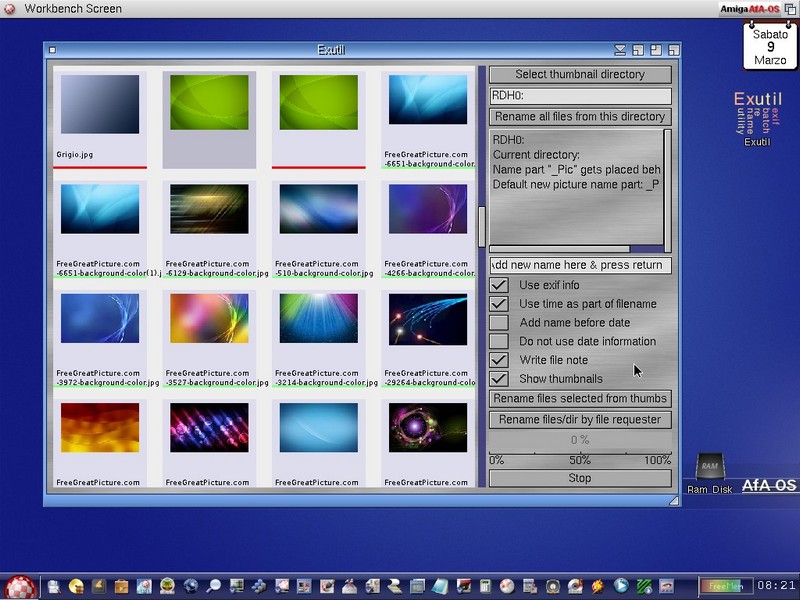Disable the 'Use exif info' checkbox

point(499,286)
